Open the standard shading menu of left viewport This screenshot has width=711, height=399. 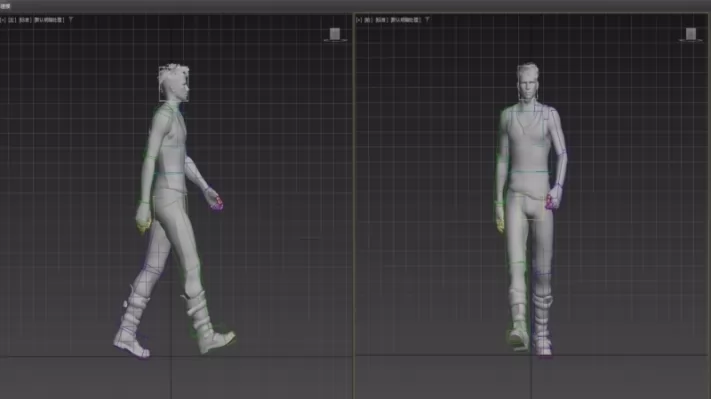click(x=25, y=20)
